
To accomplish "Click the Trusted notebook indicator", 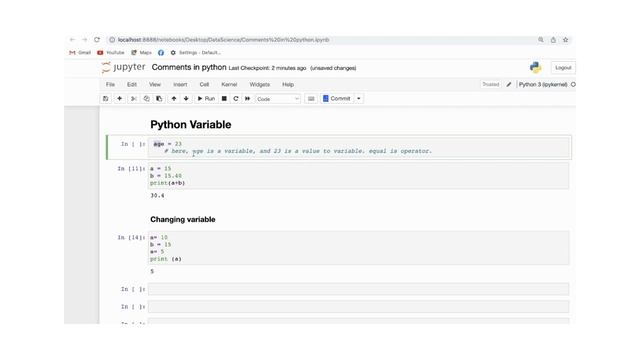I will coord(491,84).
